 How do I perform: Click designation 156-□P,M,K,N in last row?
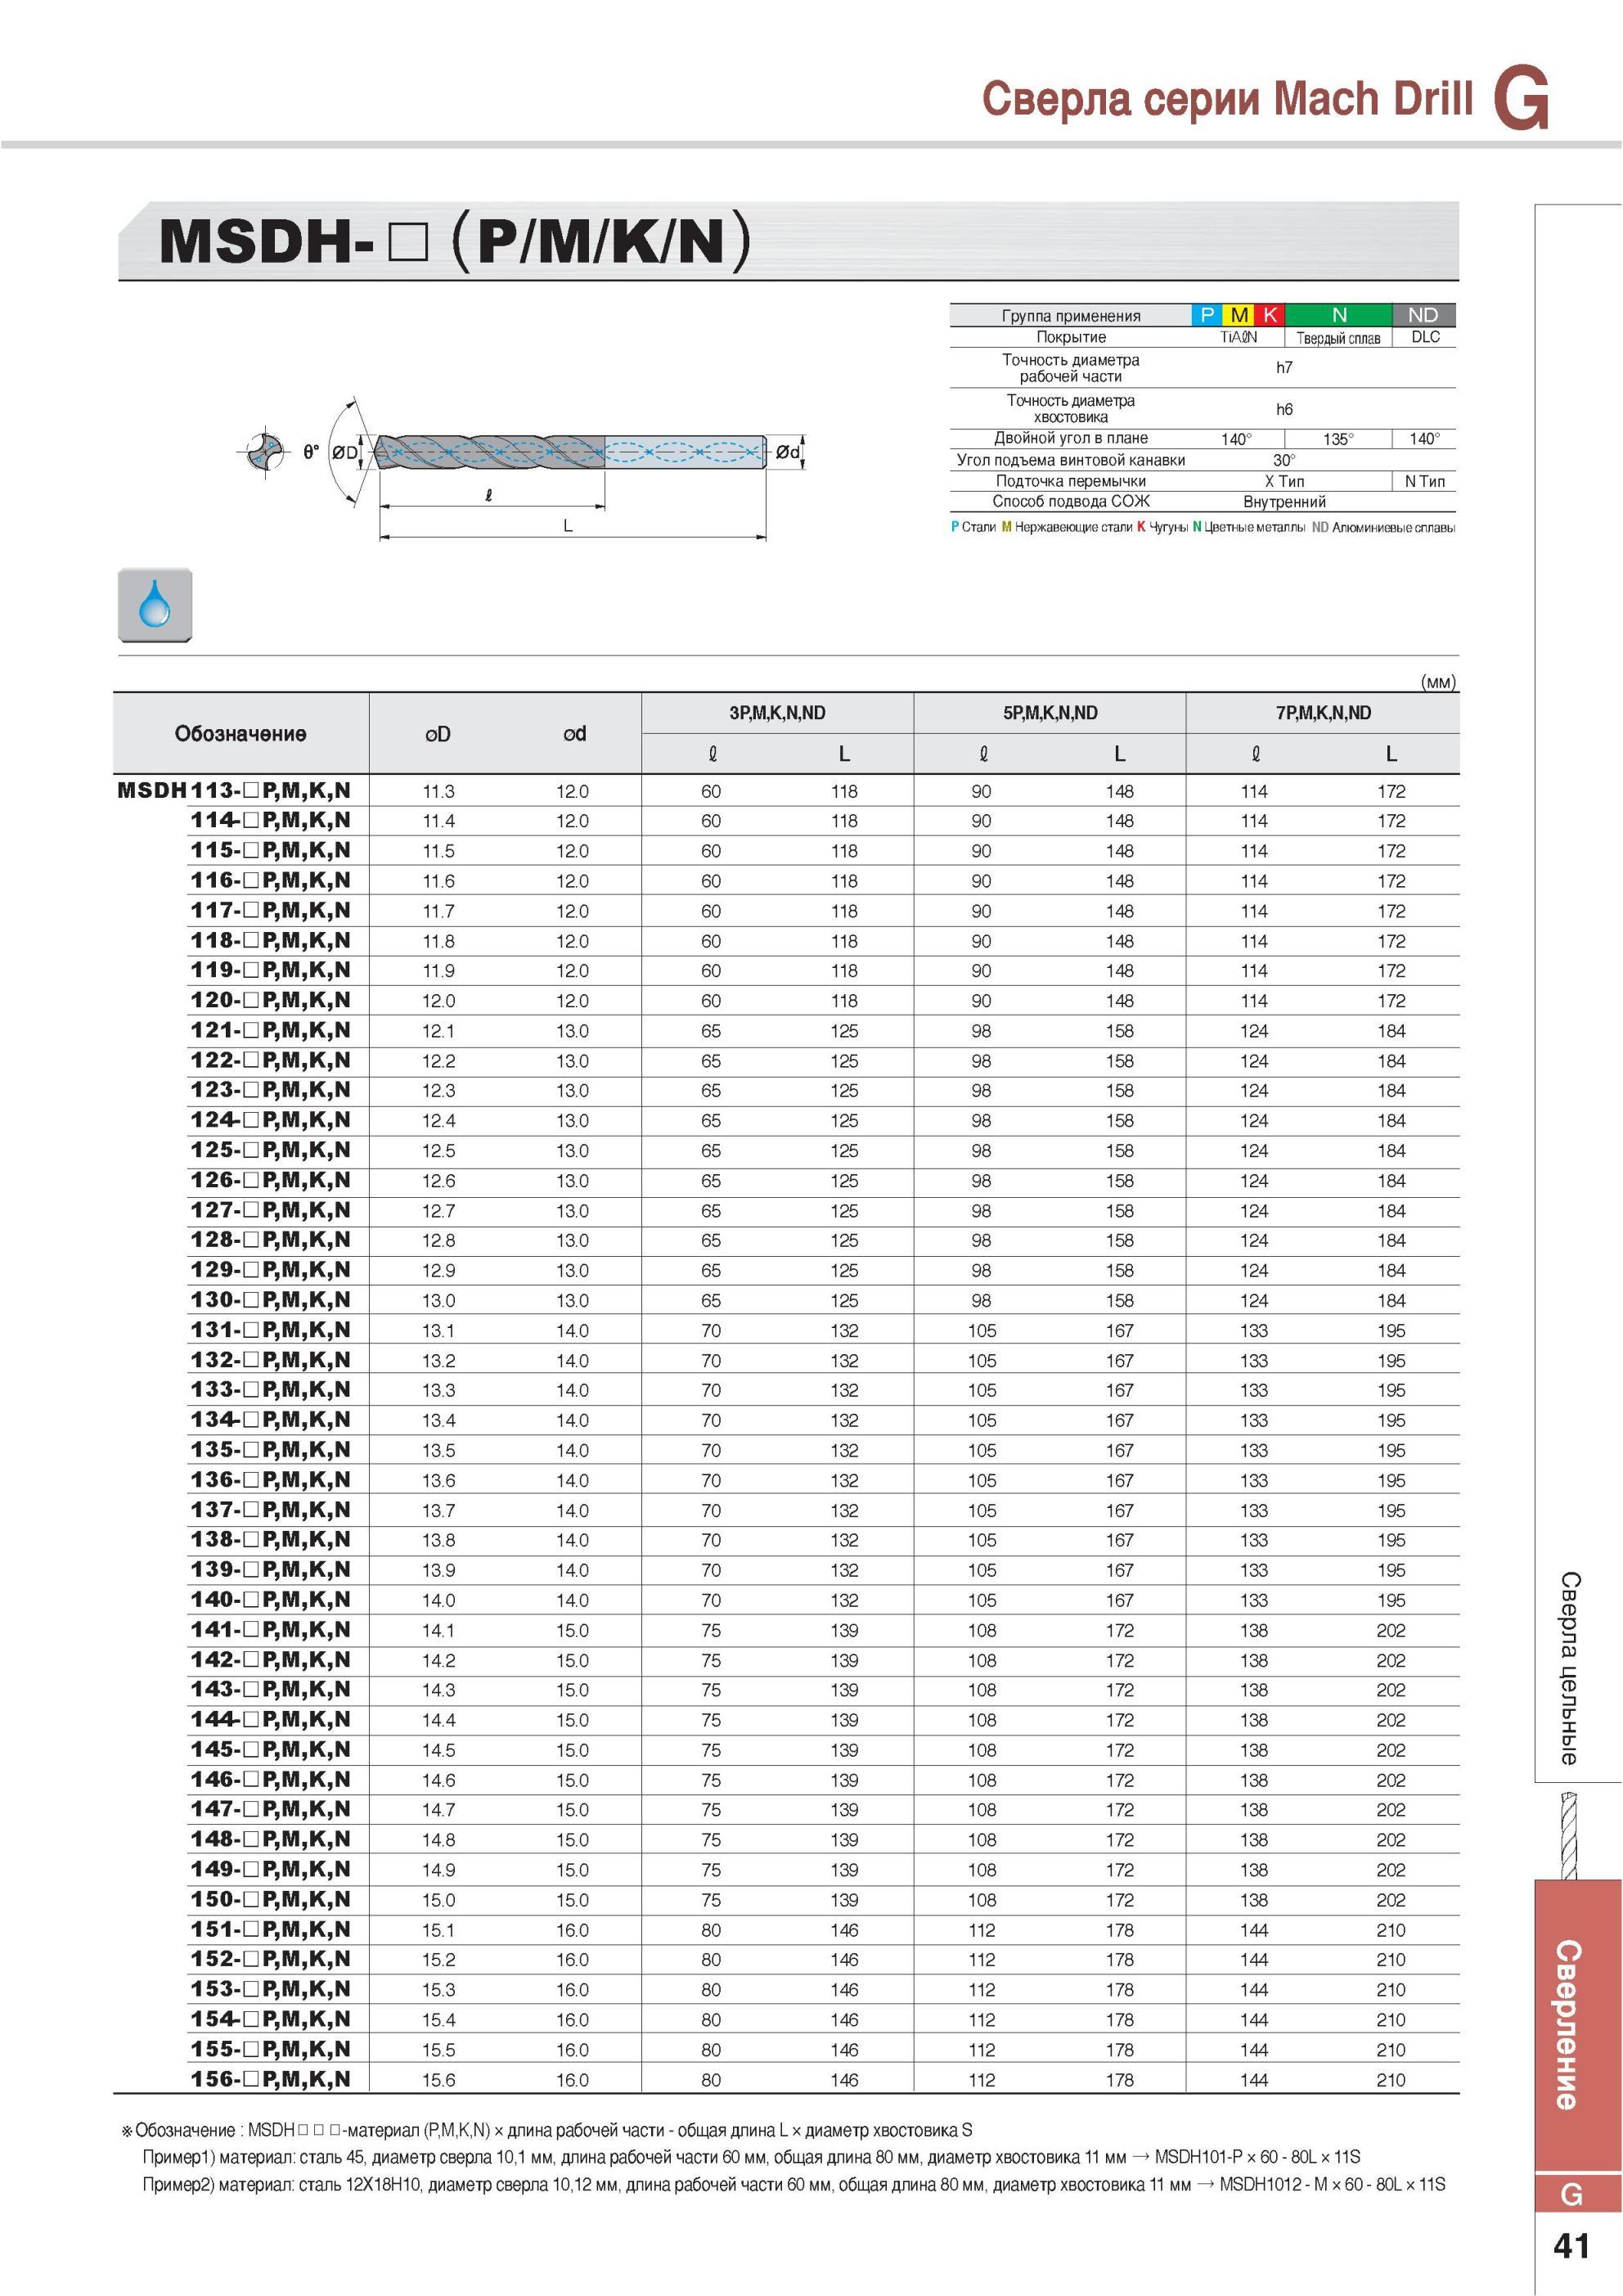coord(270,2078)
